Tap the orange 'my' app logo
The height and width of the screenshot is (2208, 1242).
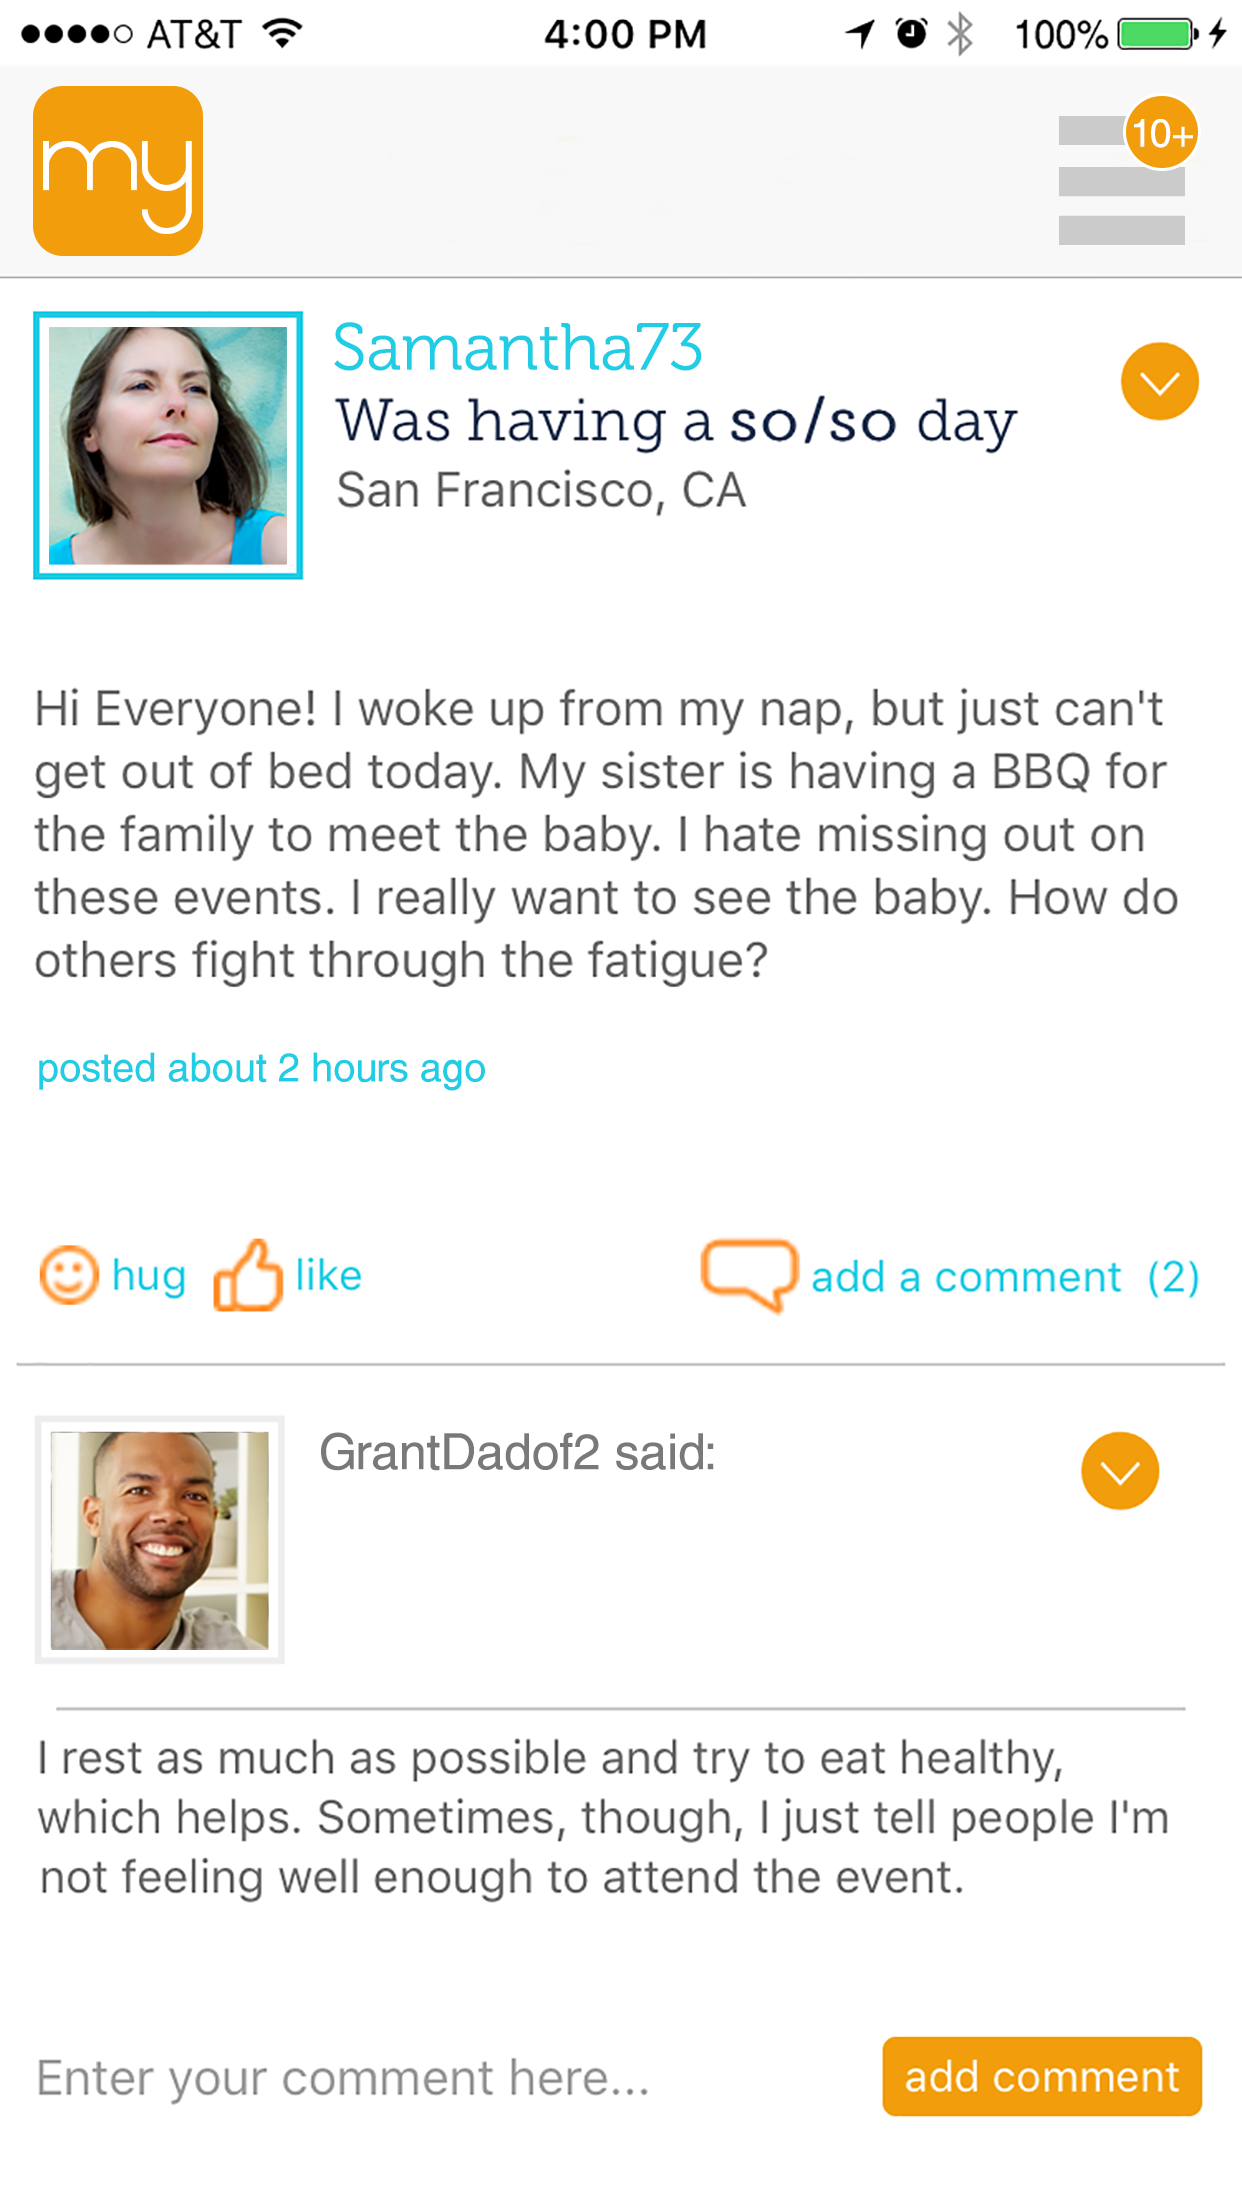tap(118, 171)
